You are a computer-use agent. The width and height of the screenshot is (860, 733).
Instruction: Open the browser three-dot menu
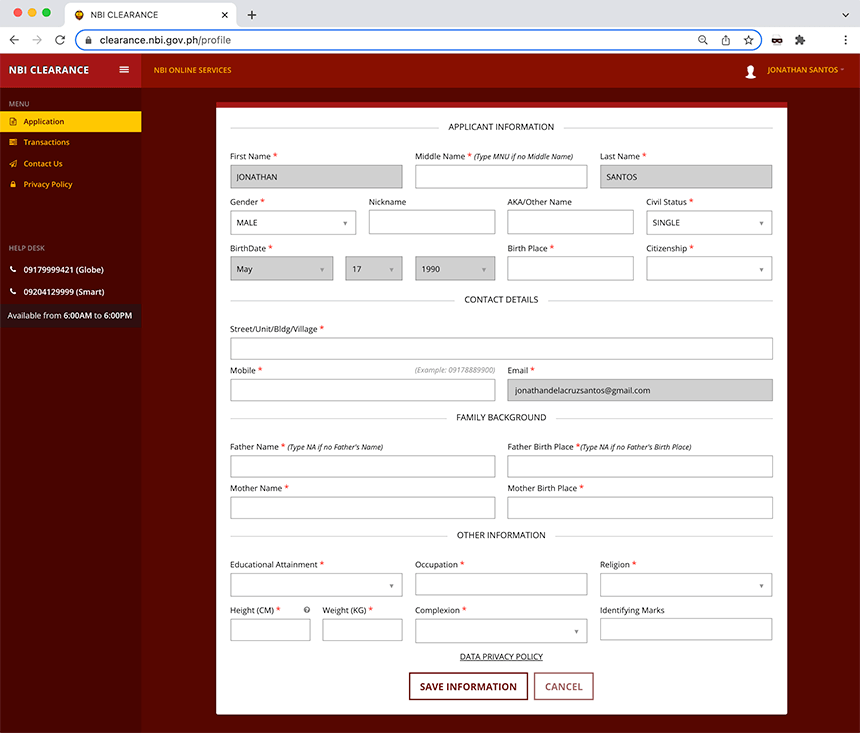[845, 40]
